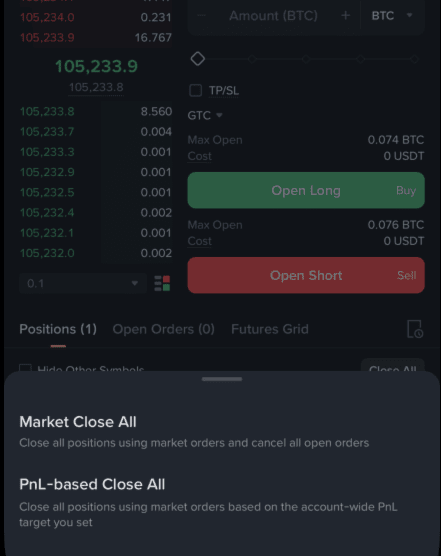Switch to the Open Orders (0) tab
This screenshot has width=441, height=556.
[163, 329]
